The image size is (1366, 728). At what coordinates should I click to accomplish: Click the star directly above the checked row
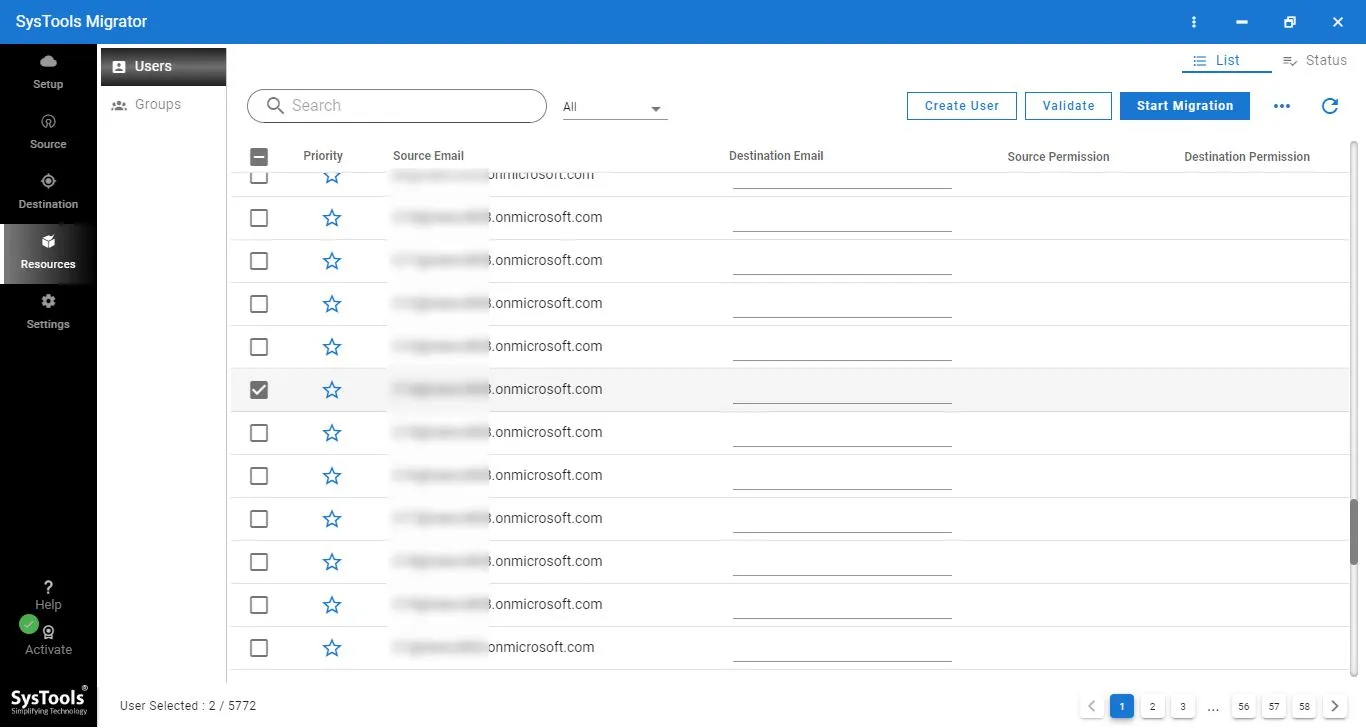click(332, 347)
